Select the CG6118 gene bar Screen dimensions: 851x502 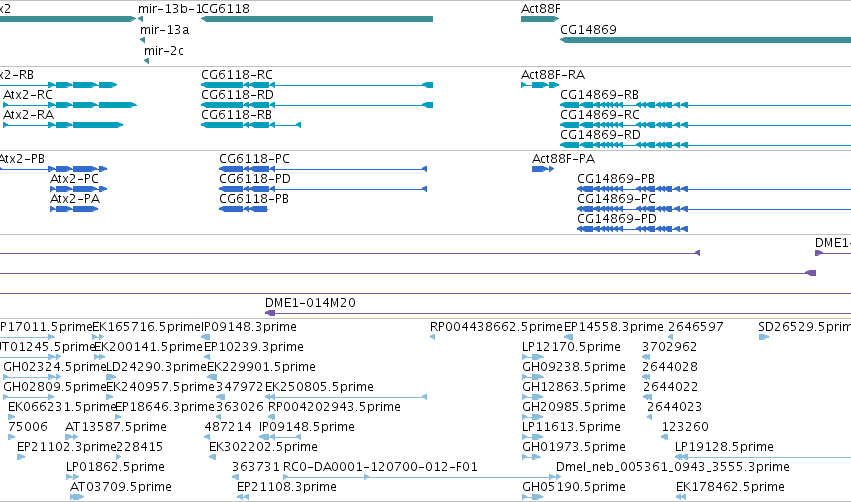(317, 19)
